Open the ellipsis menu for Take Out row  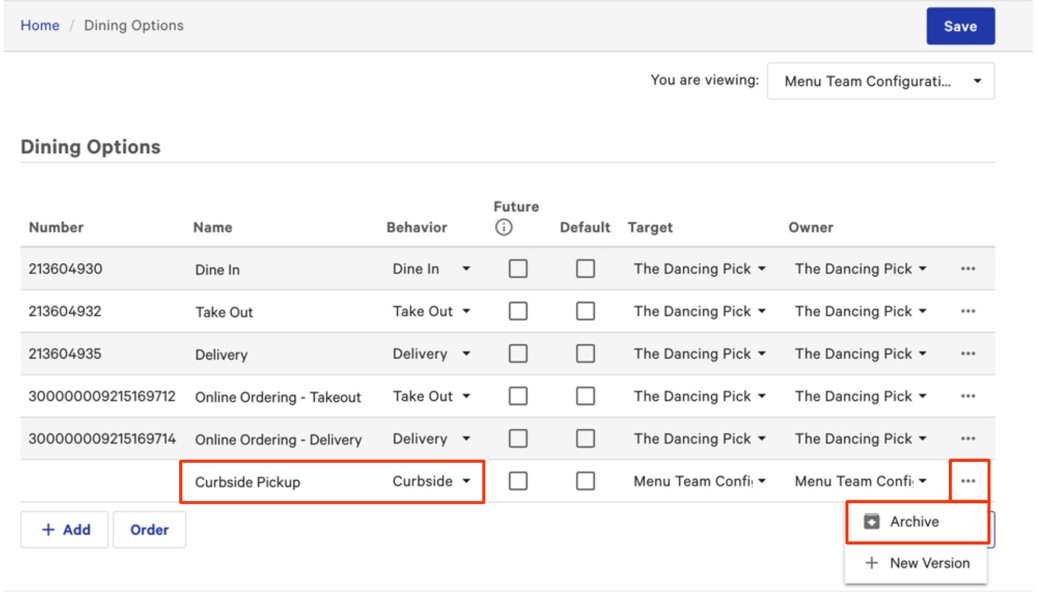967,311
